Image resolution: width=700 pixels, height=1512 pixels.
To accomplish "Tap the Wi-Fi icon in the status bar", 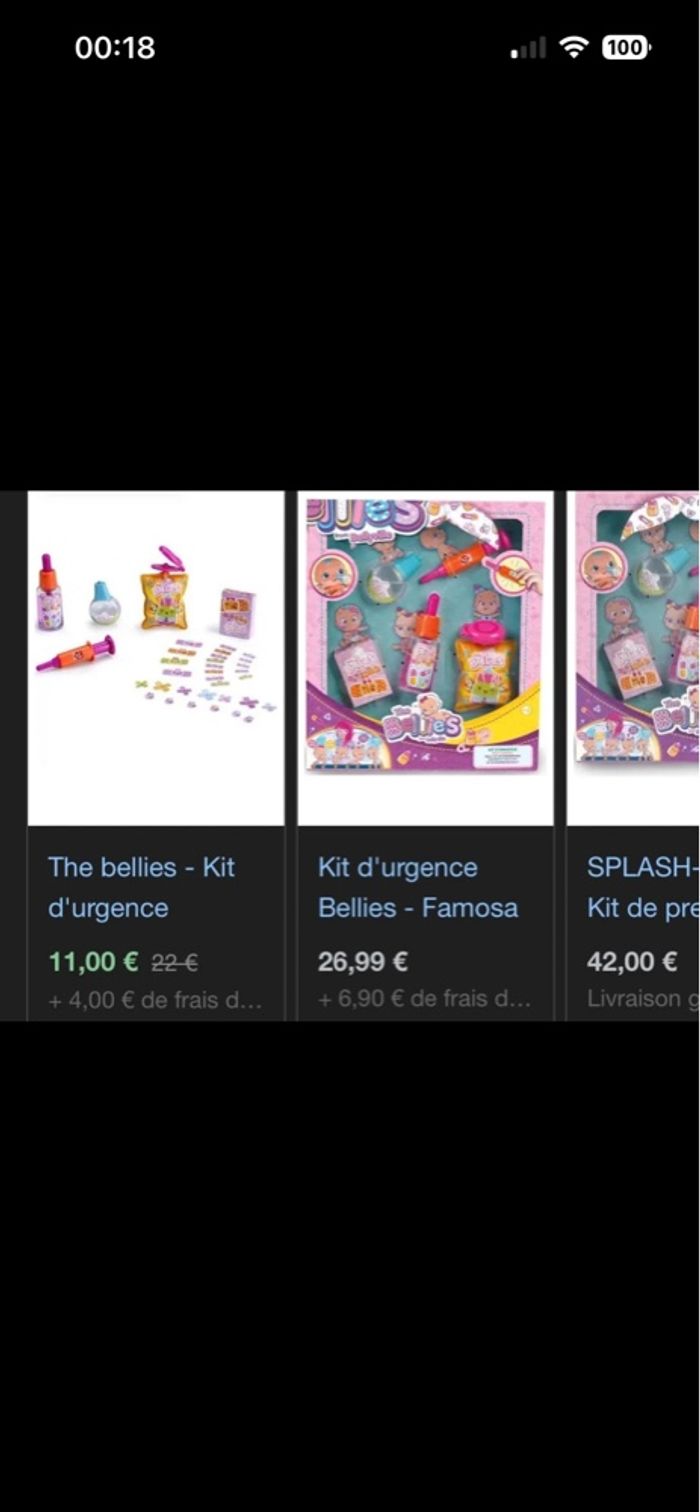I will (x=574, y=47).
